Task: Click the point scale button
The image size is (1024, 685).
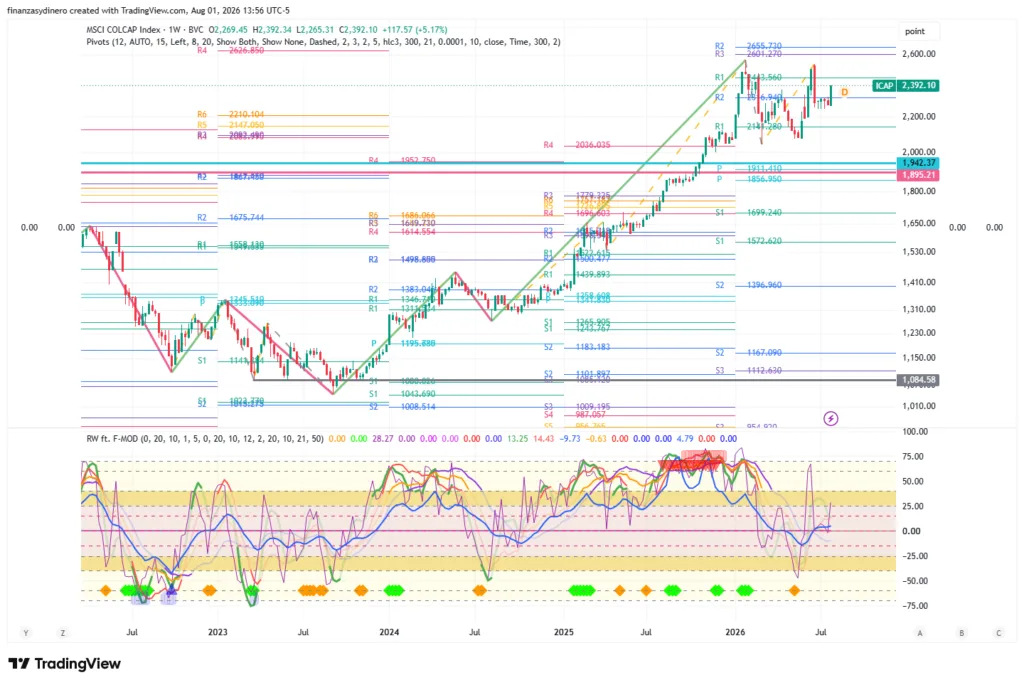Action: (915, 31)
